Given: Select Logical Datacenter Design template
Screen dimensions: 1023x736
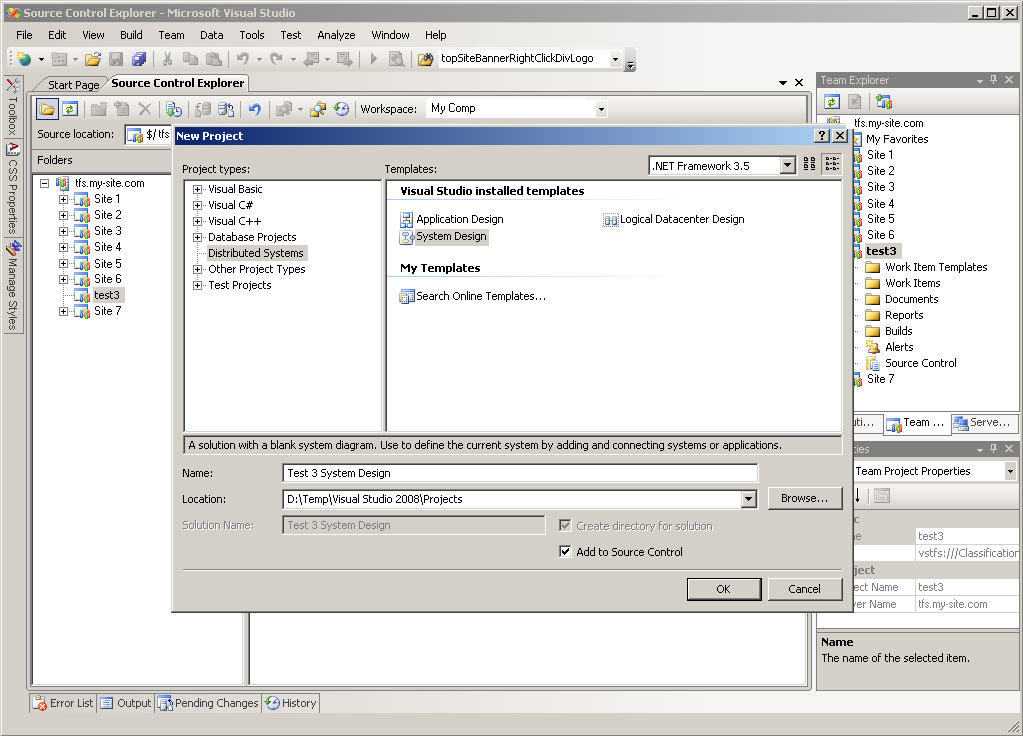Looking at the screenshot, I should (x=674, y=219).
